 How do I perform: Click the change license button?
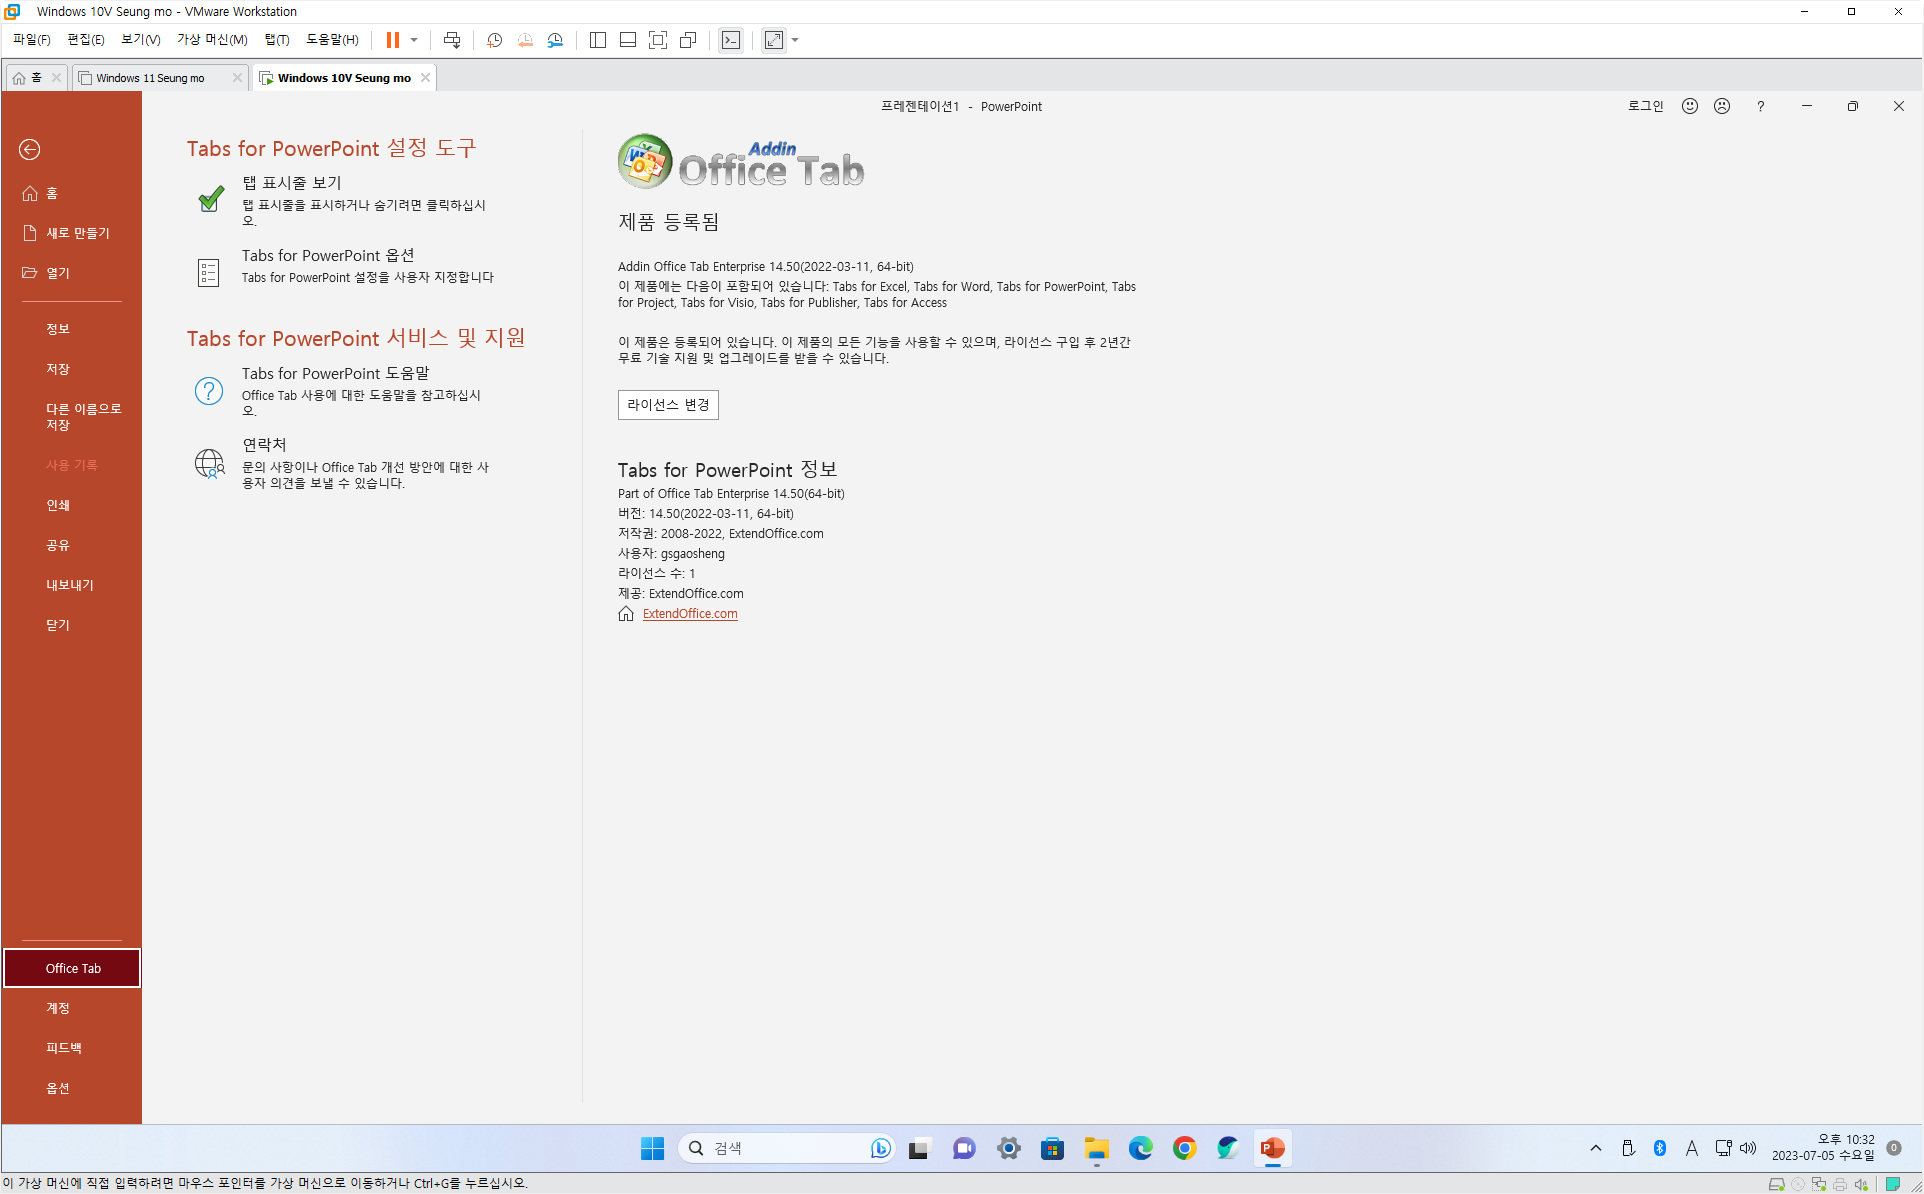(667, 405)
